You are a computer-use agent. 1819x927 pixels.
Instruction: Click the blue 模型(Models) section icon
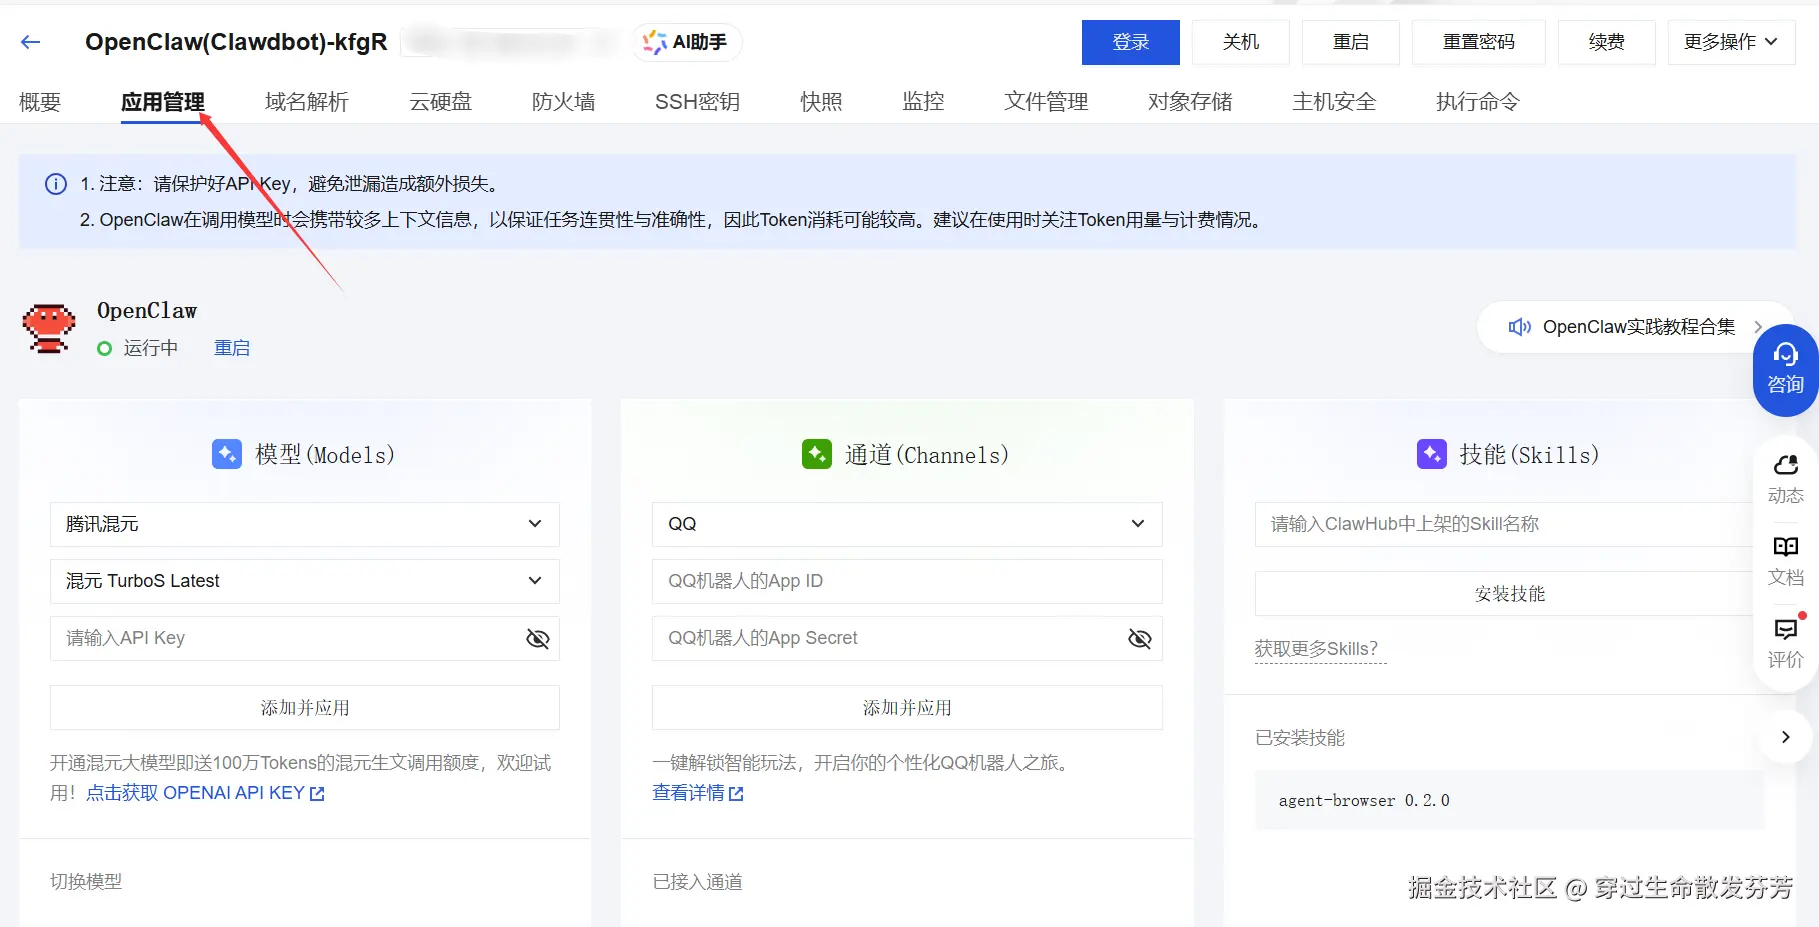point(227,454)
